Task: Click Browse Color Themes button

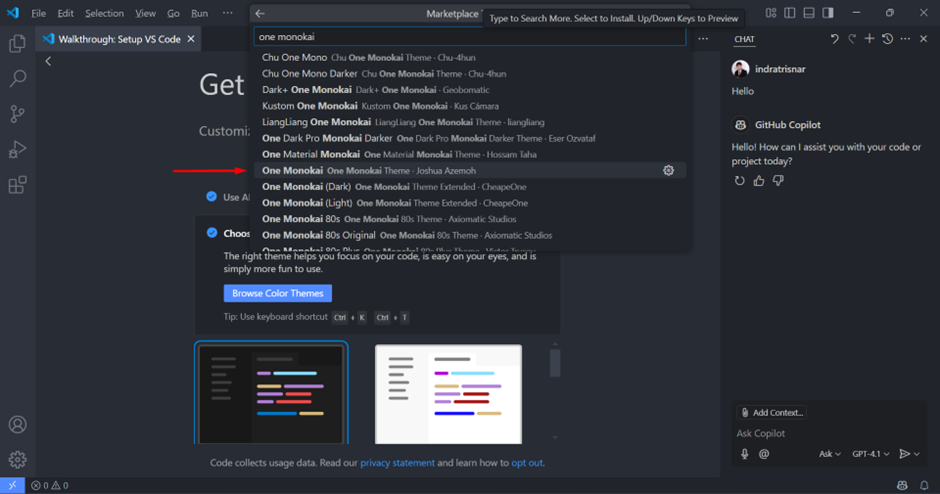Action: coord(278,293)
